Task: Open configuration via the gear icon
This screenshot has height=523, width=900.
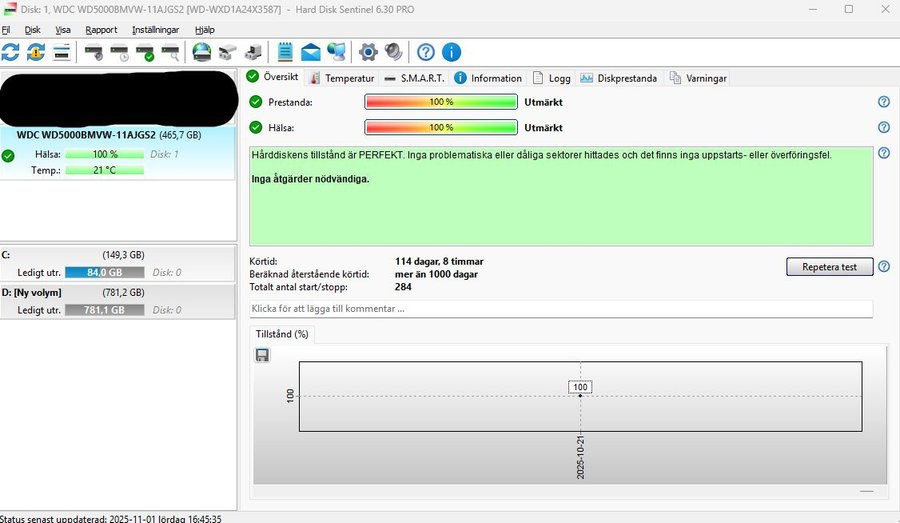Action: tap(368, 52)
